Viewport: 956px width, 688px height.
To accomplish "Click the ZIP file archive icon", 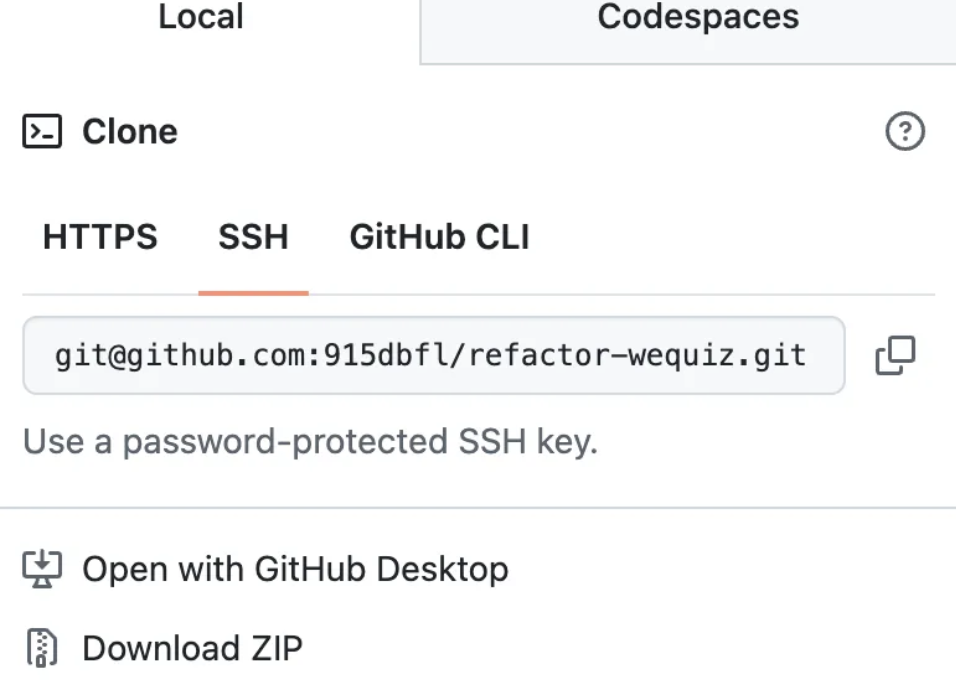I will (x=42, y=648).
